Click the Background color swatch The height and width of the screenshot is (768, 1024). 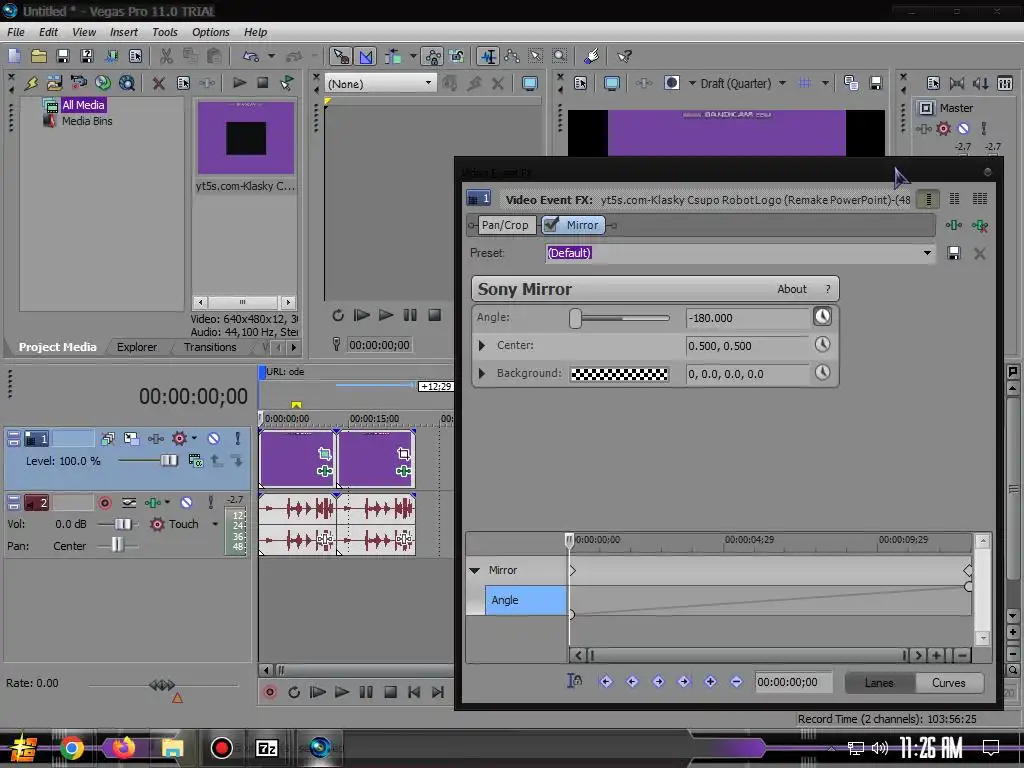(619, 374)
